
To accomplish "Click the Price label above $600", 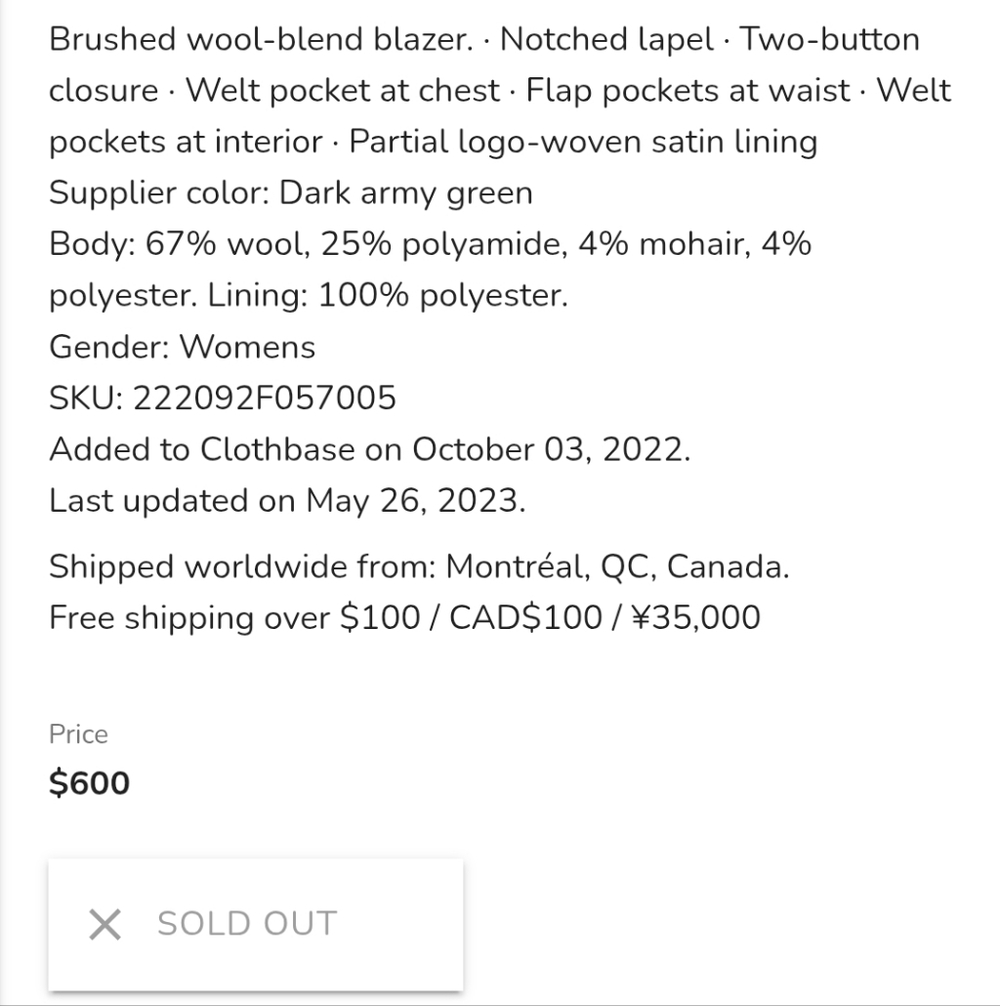I will [76, 734].
